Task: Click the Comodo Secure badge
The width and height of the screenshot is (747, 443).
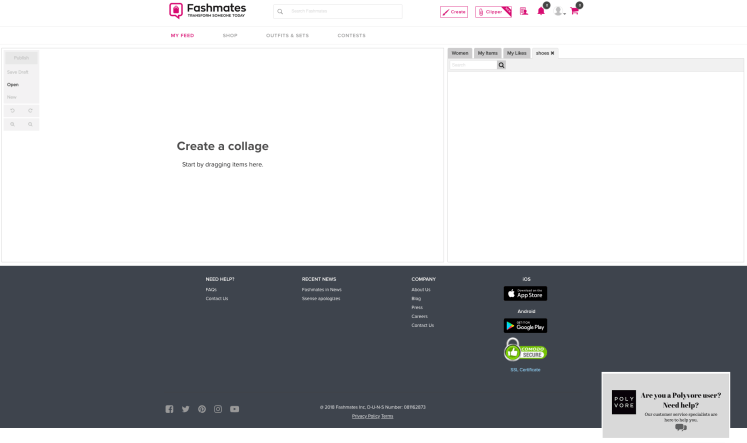Action: pos(525,350)
